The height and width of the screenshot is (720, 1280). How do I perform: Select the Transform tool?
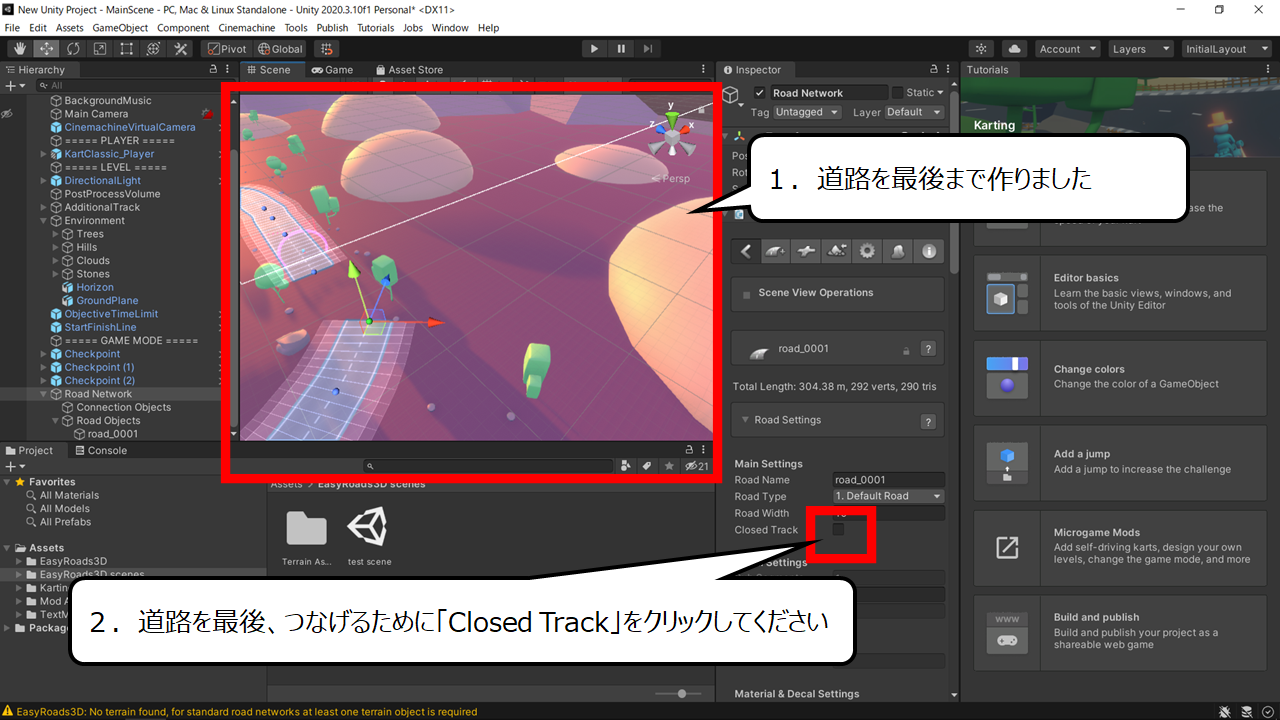[154, 48]
